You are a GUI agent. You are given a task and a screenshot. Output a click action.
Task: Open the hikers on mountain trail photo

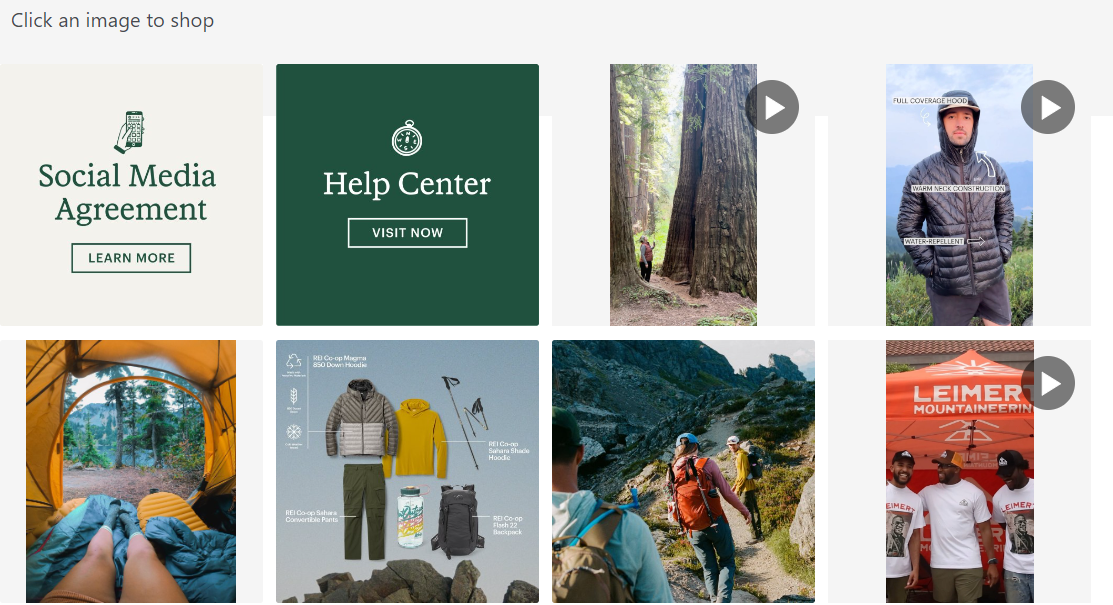pos(684,472)
